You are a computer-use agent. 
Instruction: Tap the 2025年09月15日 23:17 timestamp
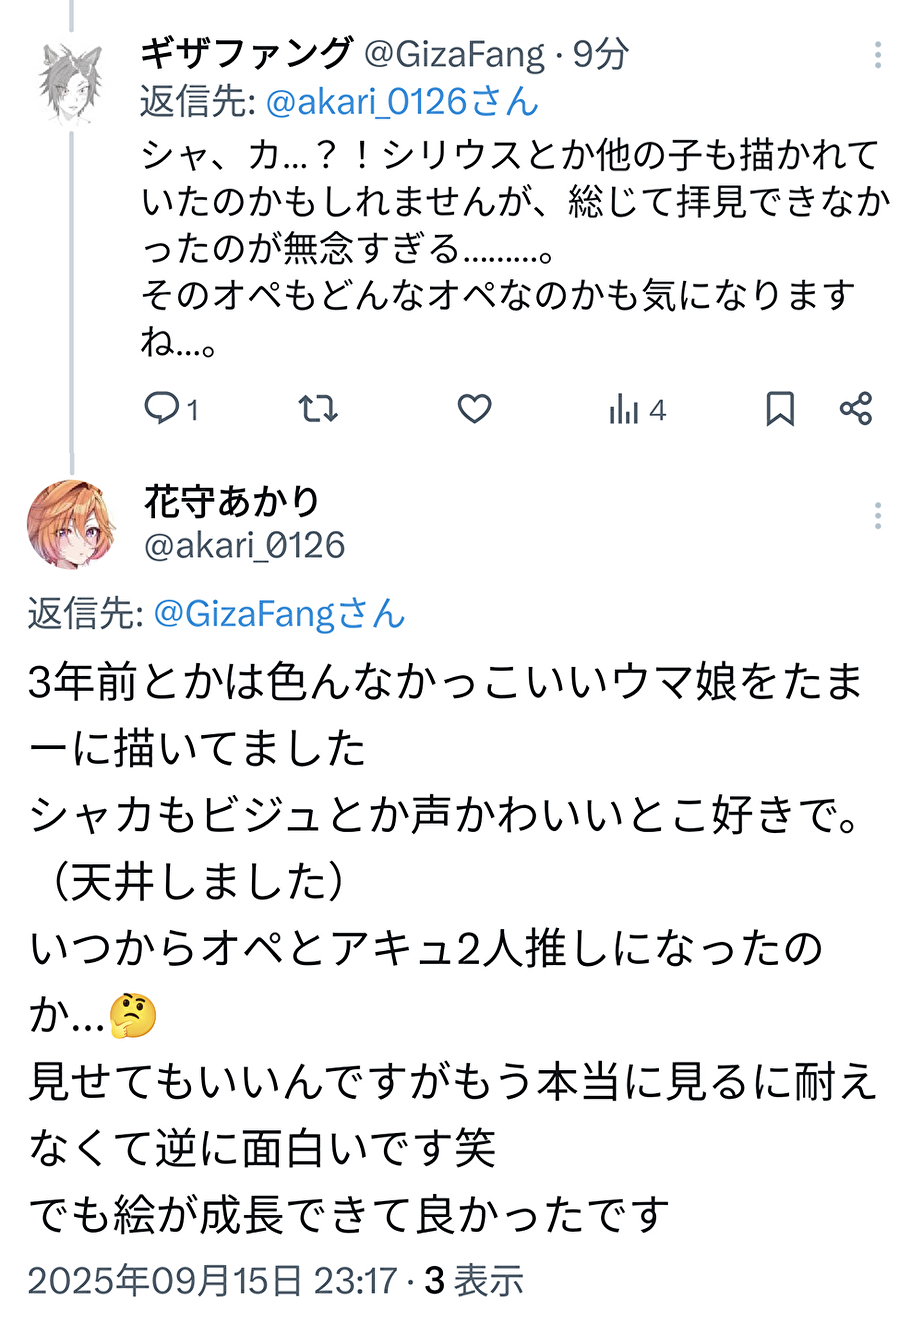pos(212,1280)
